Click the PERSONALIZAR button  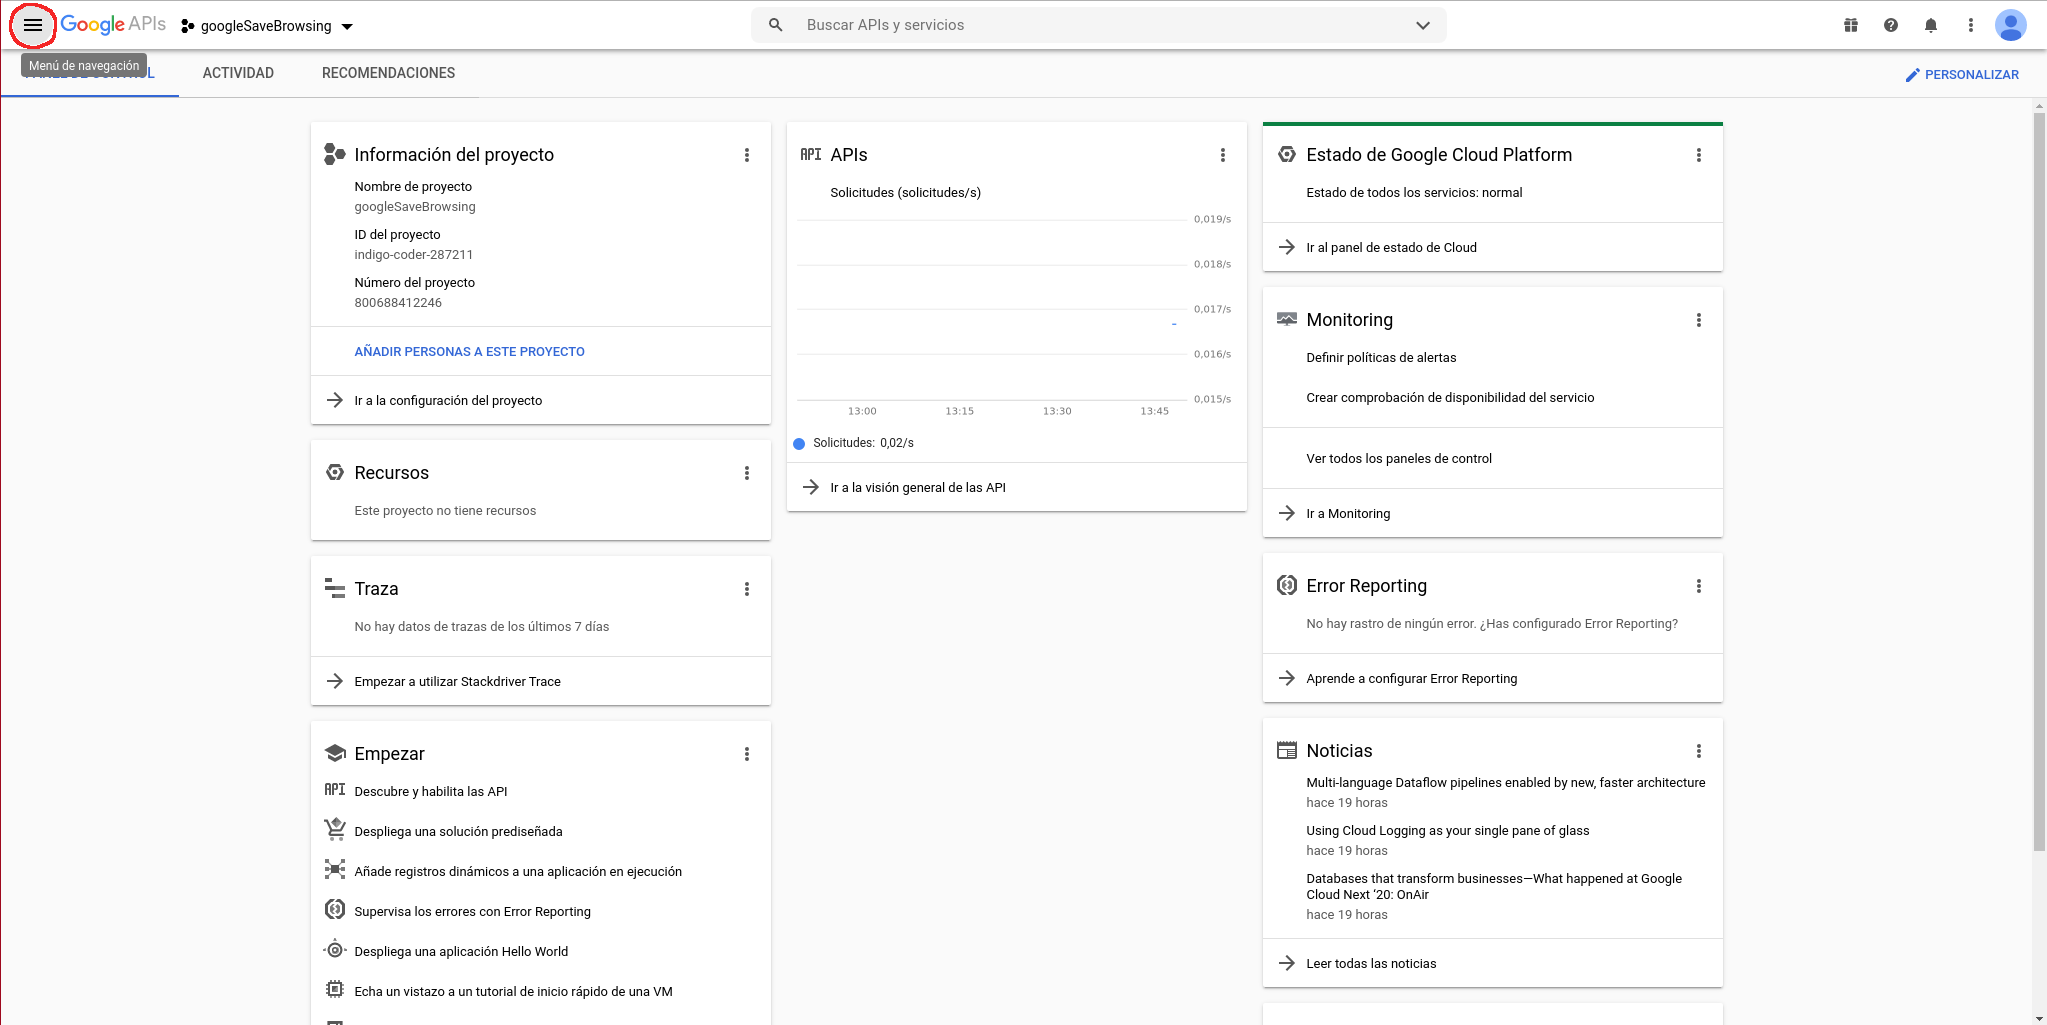1961,75
